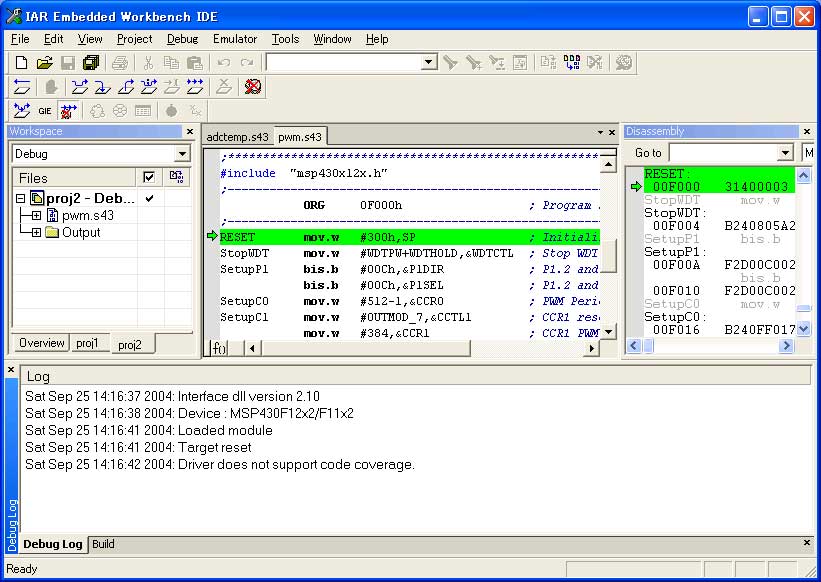
Task: Click the Disassembly horizontal scrollbar right arrow
Action: (786, 346)
